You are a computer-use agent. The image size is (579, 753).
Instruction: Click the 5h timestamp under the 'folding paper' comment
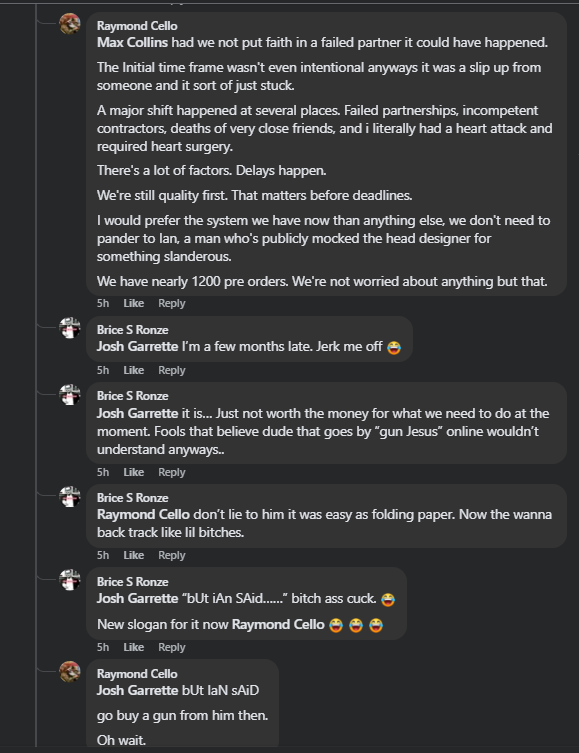click(103, 555)
